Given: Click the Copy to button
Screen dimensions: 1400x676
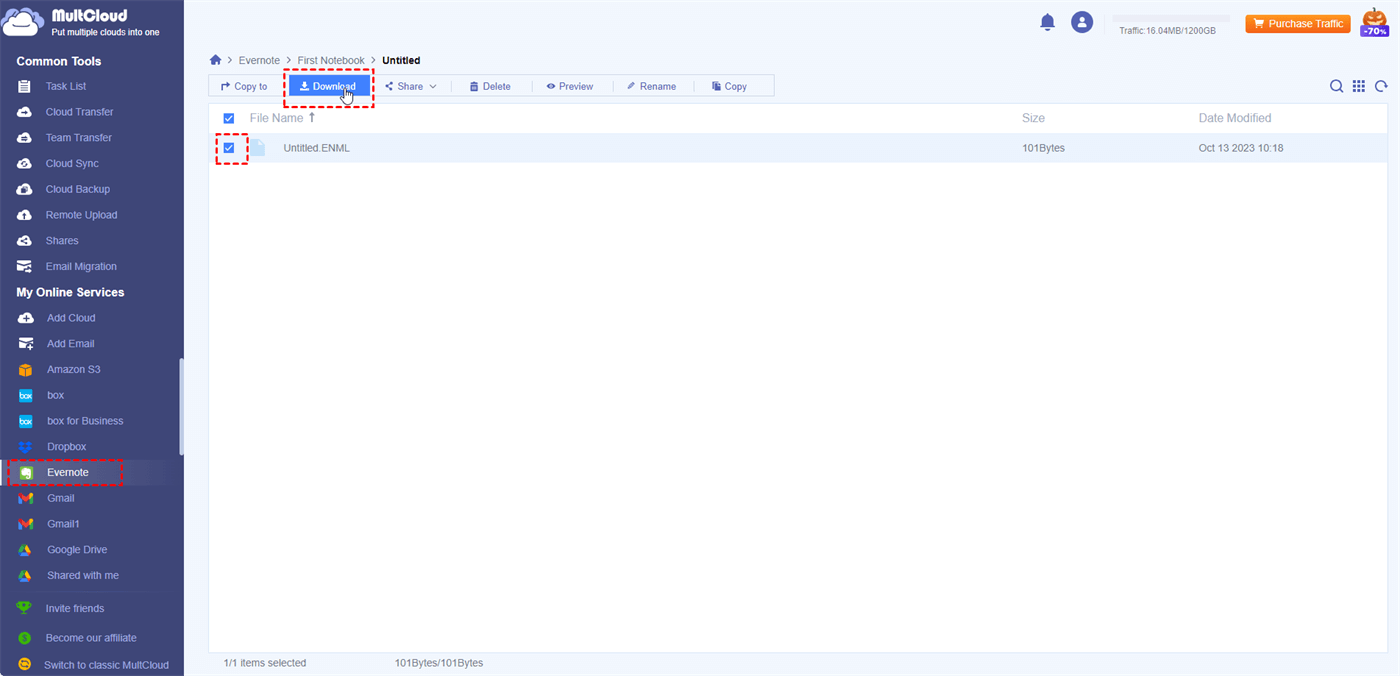Looking at the screenshot, I should [x=244, y=87].
